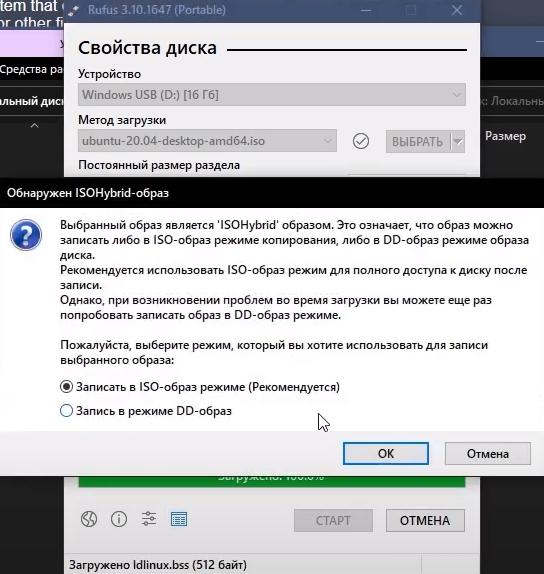Expand the Windows USB device dropdown

272,95
